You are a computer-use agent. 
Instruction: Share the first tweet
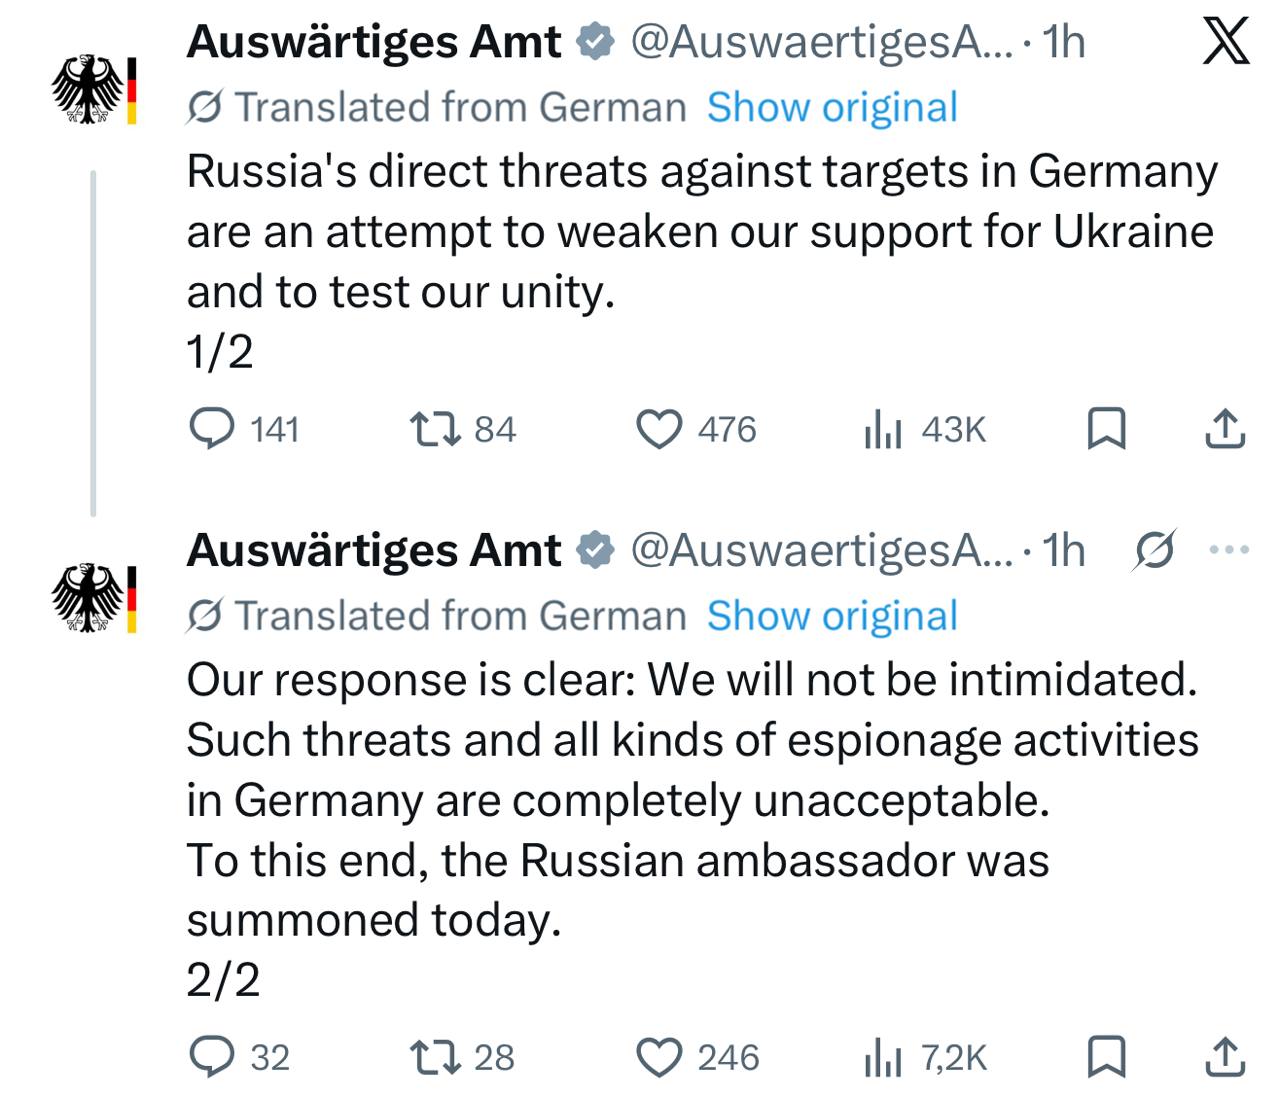tap(1224, 429)
